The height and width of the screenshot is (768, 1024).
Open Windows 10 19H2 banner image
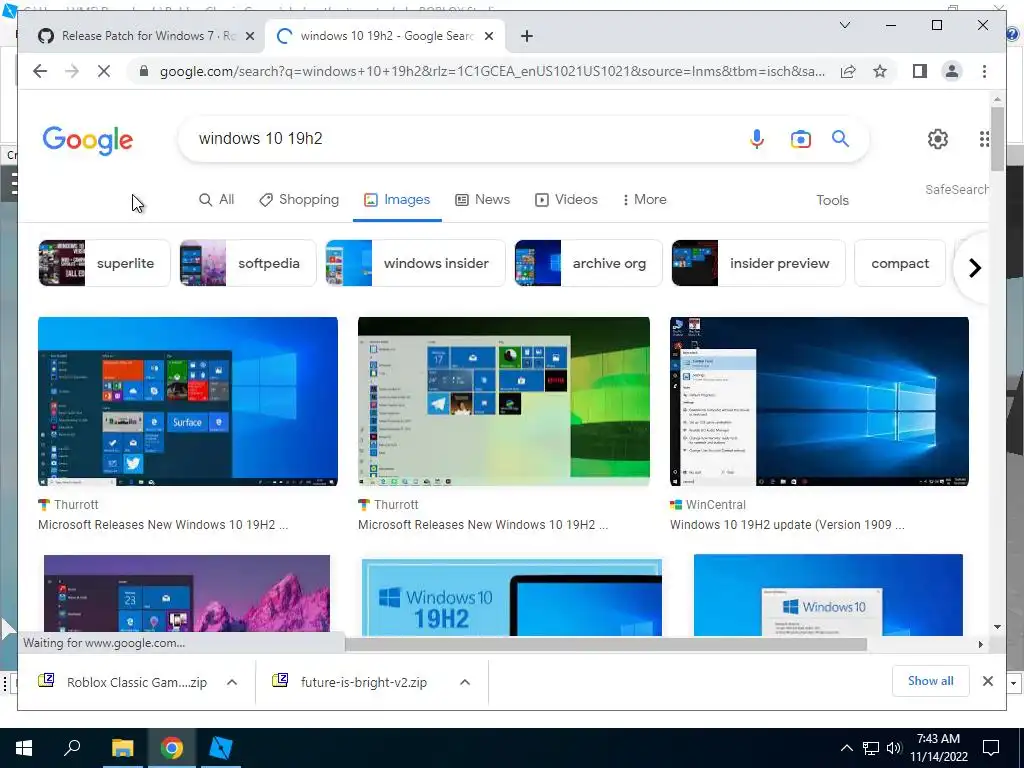(511, 597)
